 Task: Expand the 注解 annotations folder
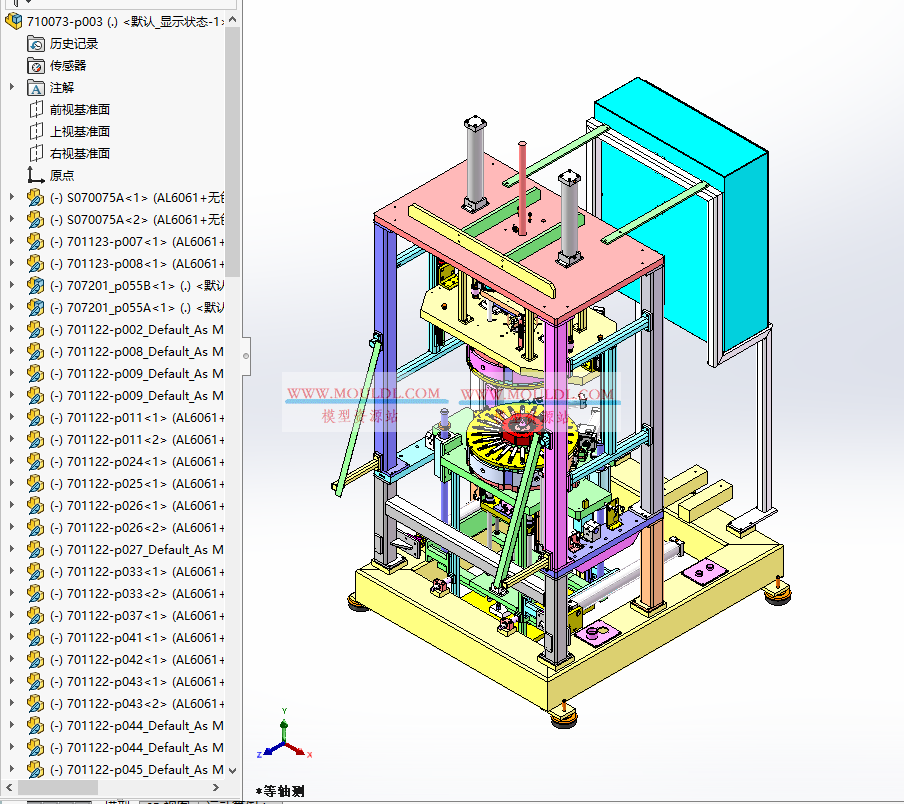pos(12,87)
